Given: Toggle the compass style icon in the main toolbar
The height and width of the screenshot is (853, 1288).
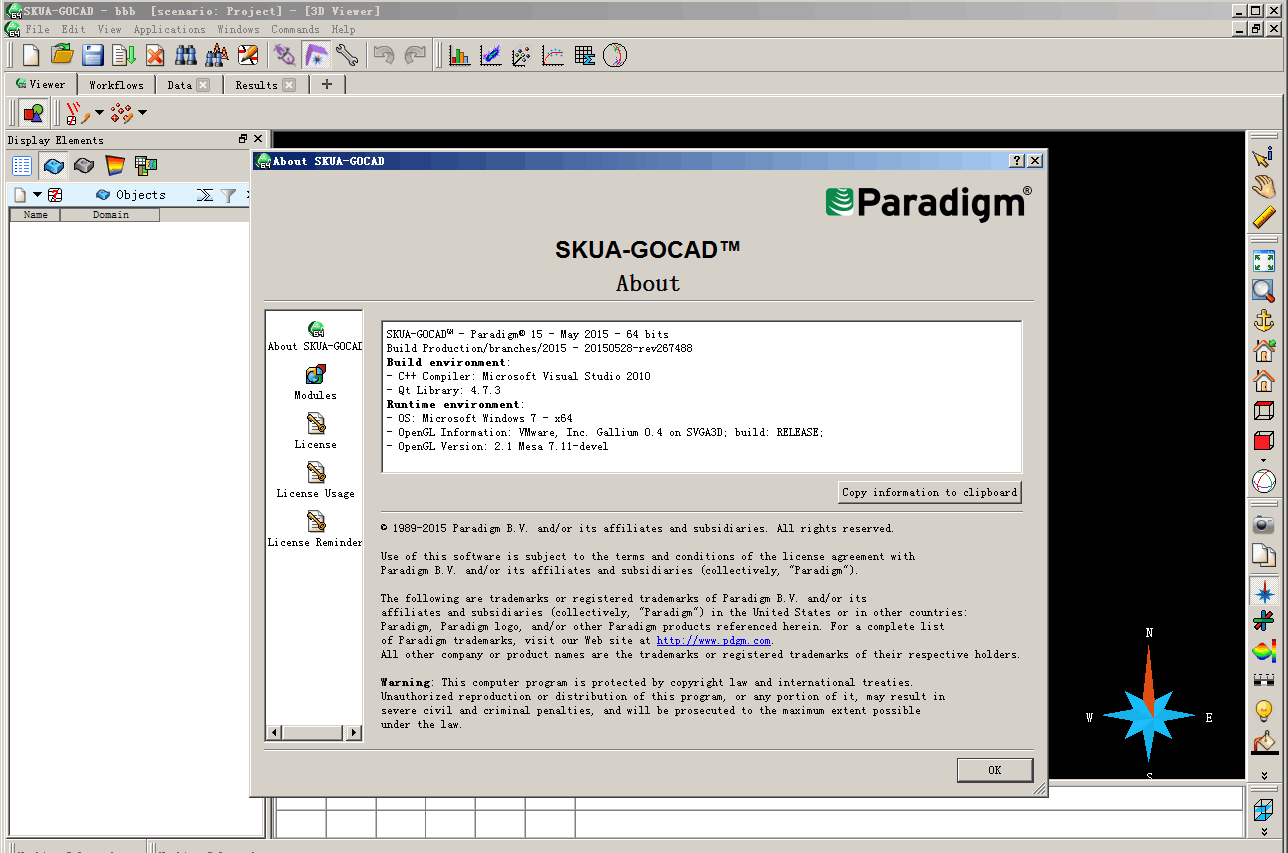Looking at the screenshot, I should pyautogui.click(x=316, y=55).
